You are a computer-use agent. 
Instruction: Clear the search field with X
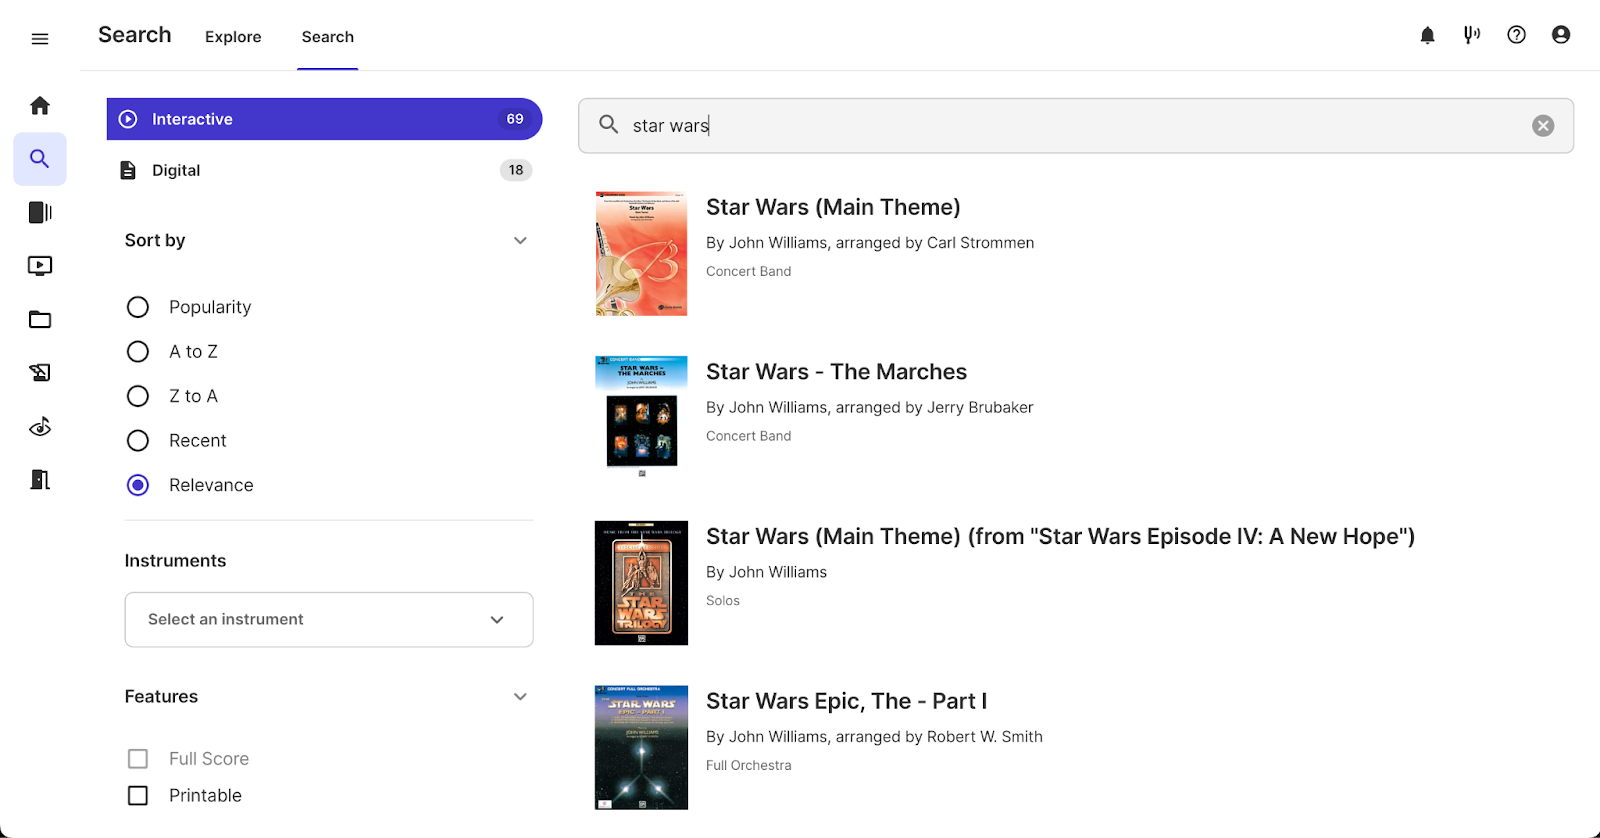(x=1543, y=126)
